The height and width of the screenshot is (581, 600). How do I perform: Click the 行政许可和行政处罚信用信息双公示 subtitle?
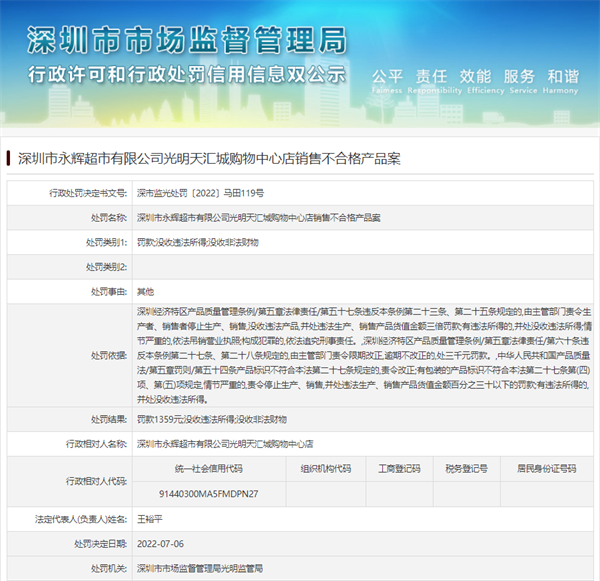point(187,74)
